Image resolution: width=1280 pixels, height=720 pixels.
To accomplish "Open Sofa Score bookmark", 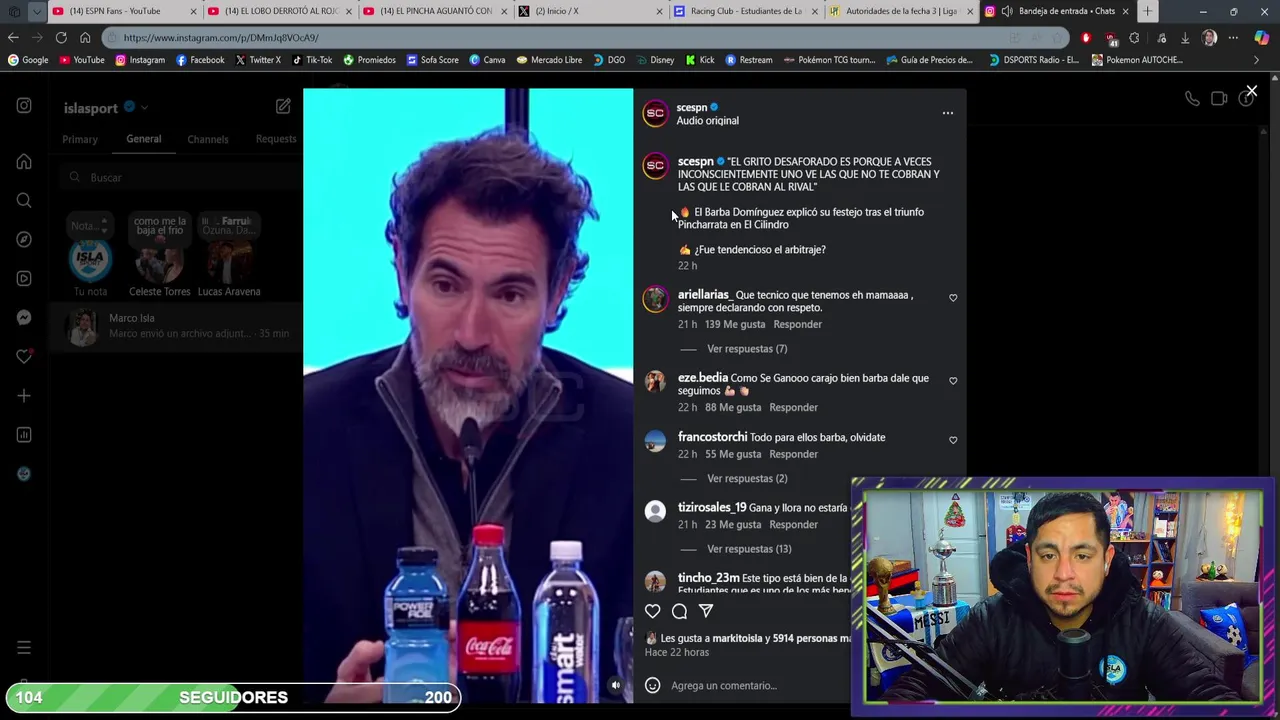I will (x=432, y=59).
